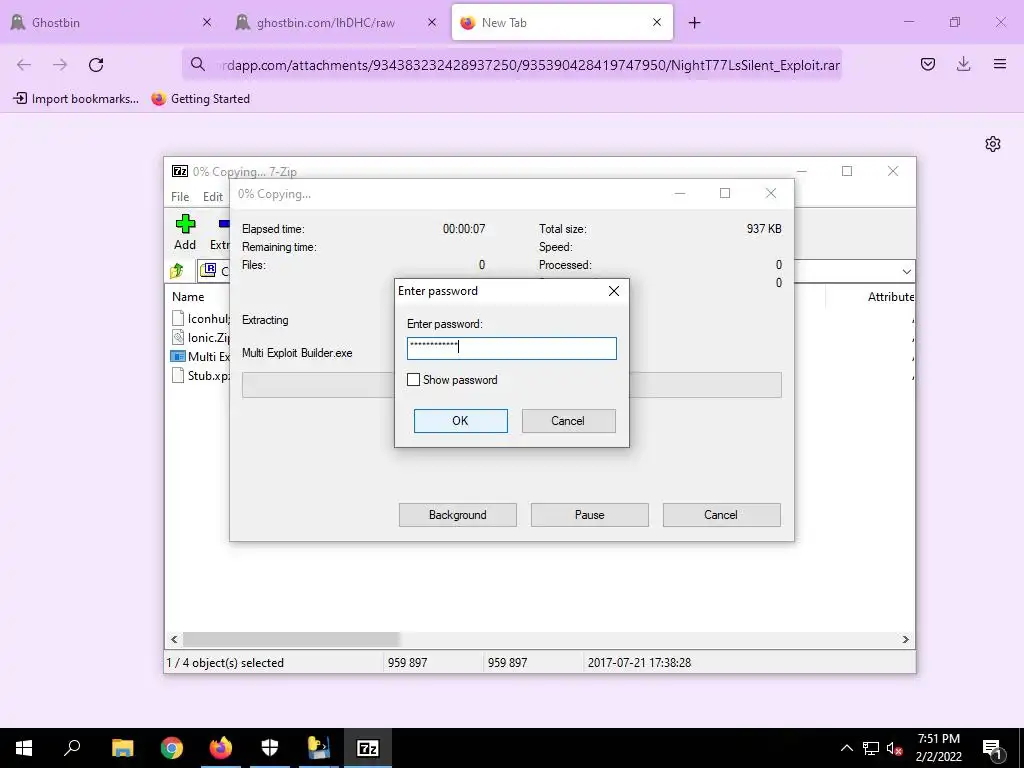This screenshot has width=1024, height=768.
Task: Click Import bookmarks bookmark item
Action: pyautogui.click(x=76, y=99)
